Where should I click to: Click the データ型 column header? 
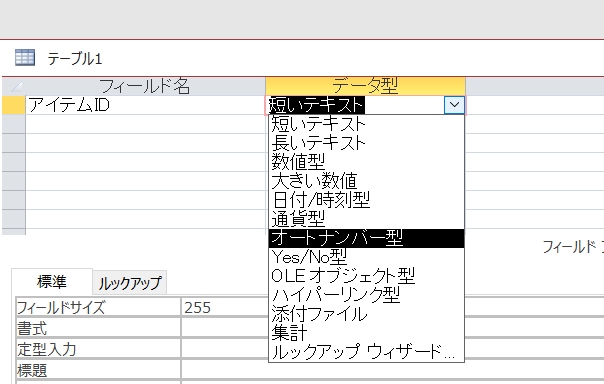coord(365,86)
